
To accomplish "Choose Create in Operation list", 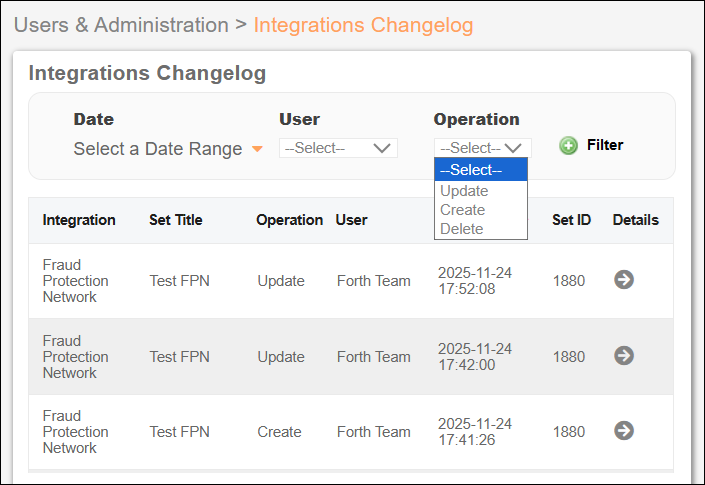I will click(x=481, y=210).
